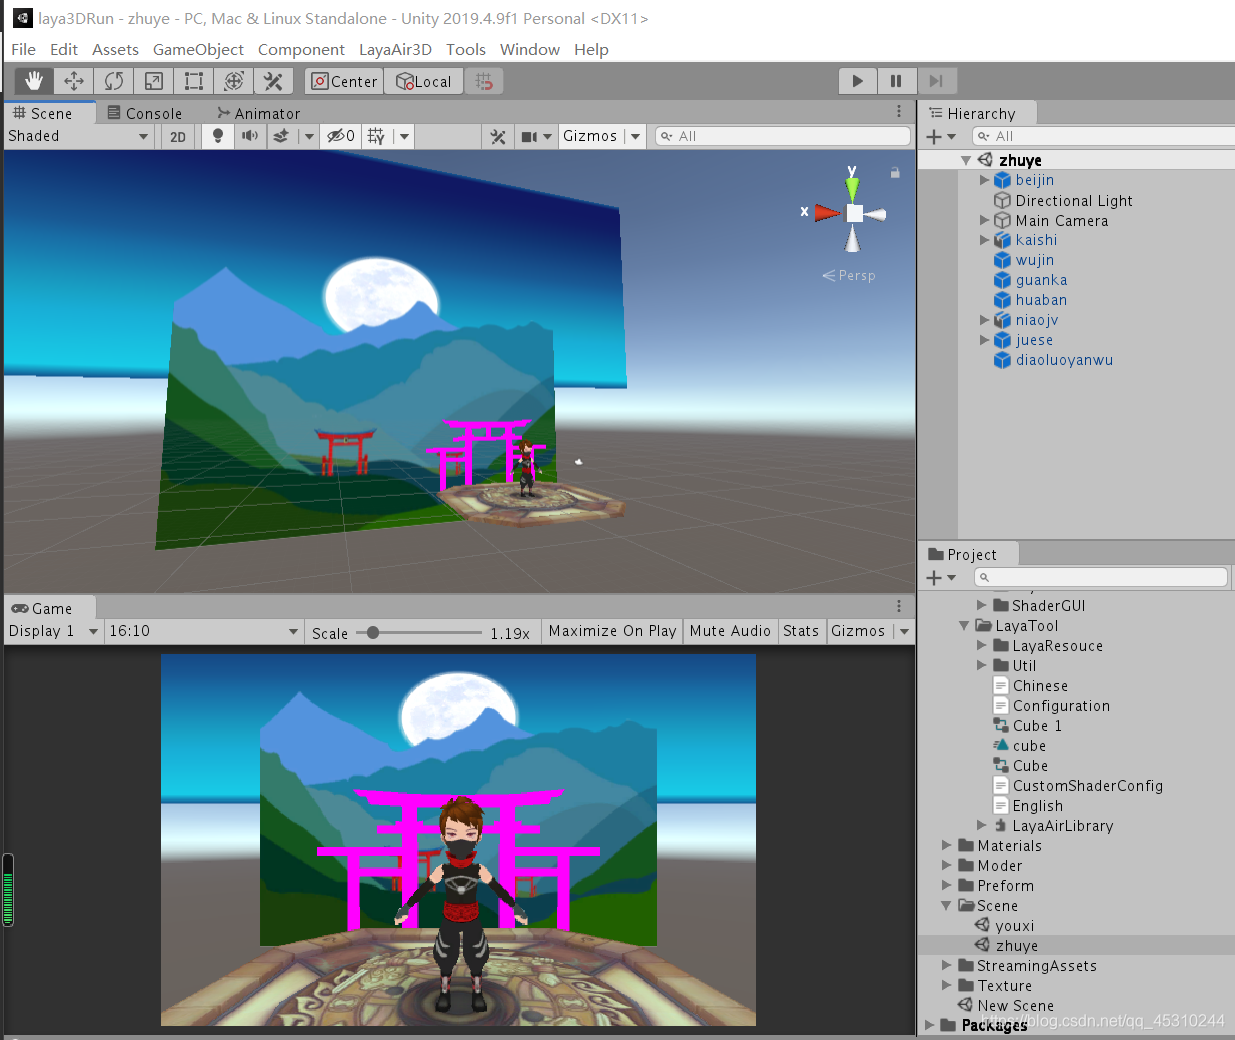Select the Hand tool in the toolbar
Screen dimensions: 1235x1040
tap(32, 81)
